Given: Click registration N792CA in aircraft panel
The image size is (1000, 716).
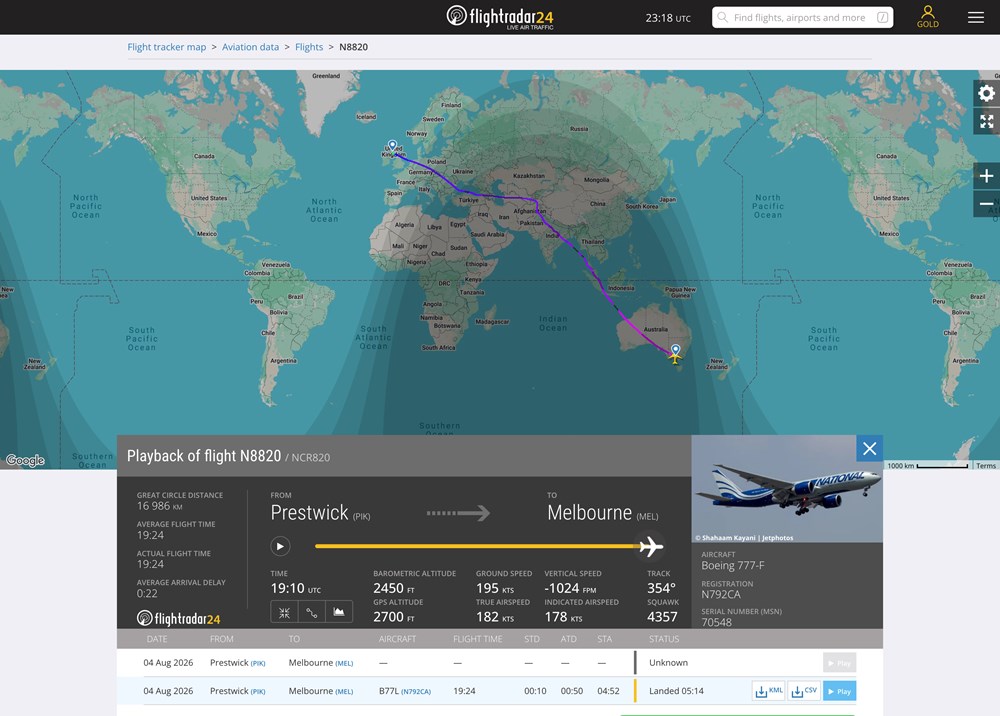Looking at the screenshot, I should click(721, 594).
